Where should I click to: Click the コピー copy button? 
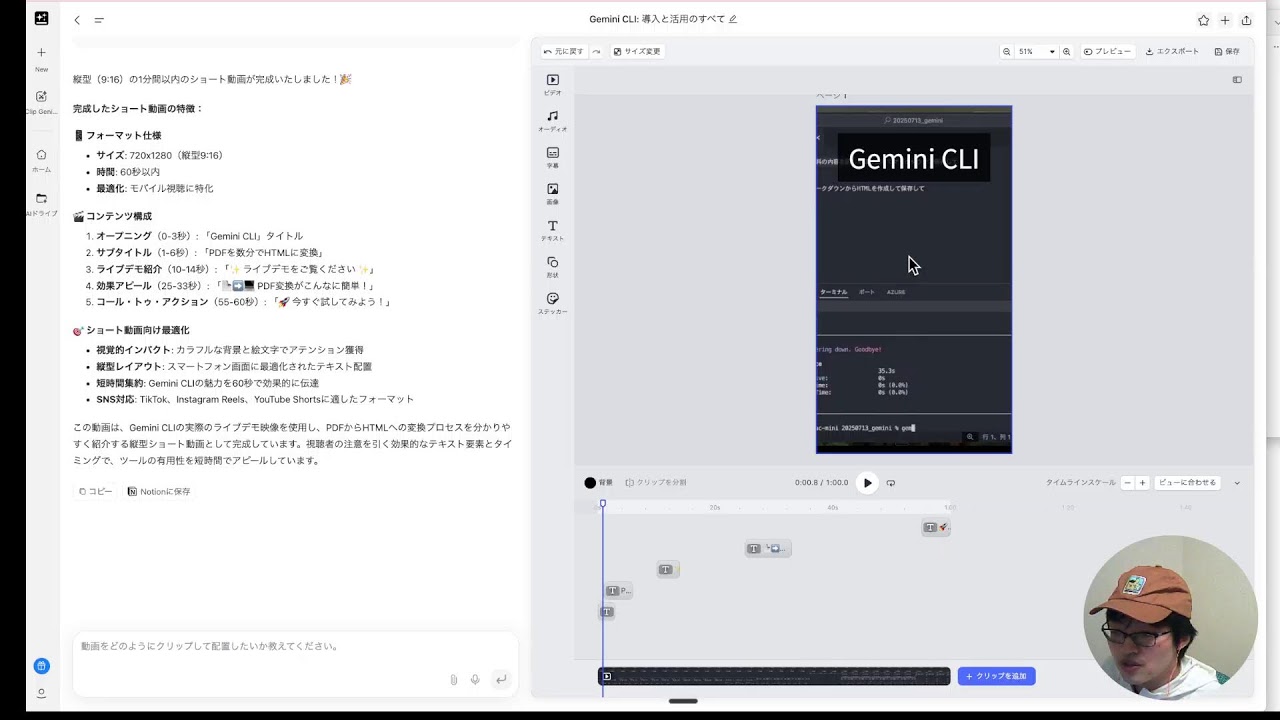click(x=96, y=492)
